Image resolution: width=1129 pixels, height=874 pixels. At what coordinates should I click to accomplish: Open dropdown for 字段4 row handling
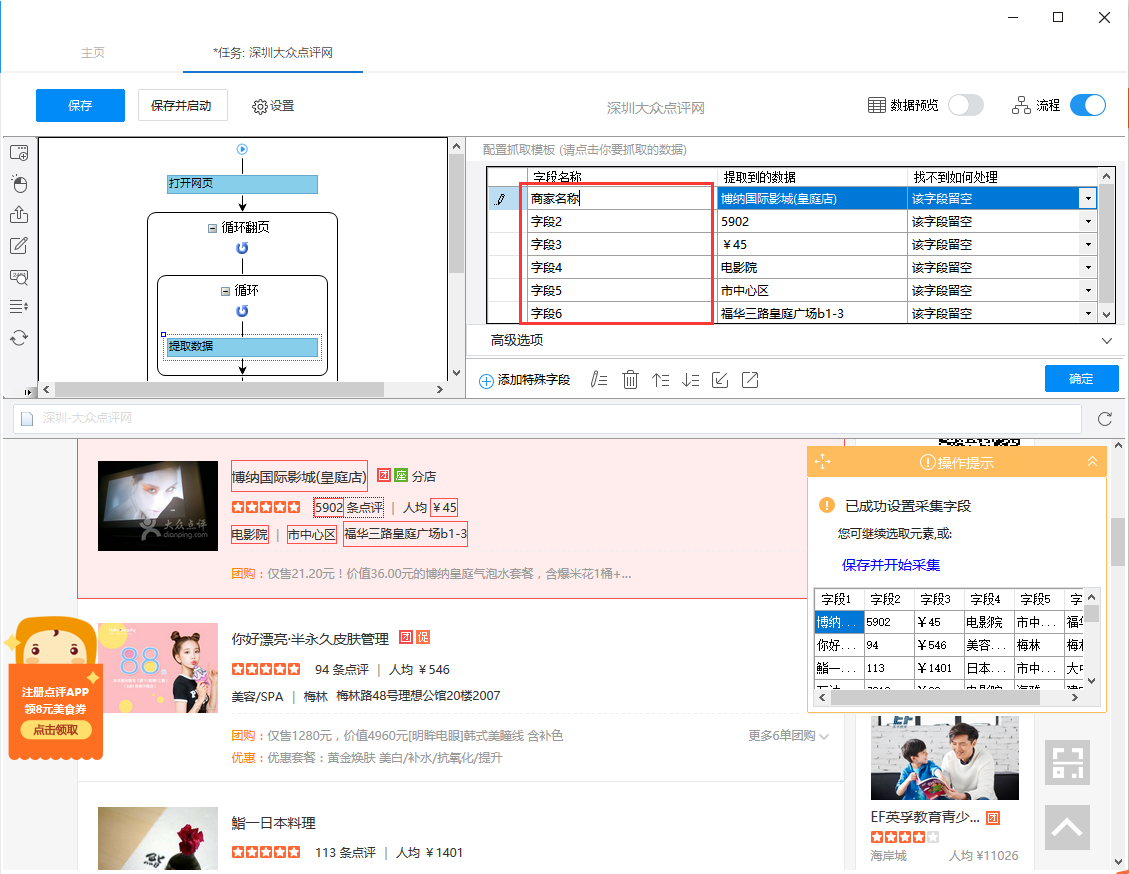(1088, 268)
